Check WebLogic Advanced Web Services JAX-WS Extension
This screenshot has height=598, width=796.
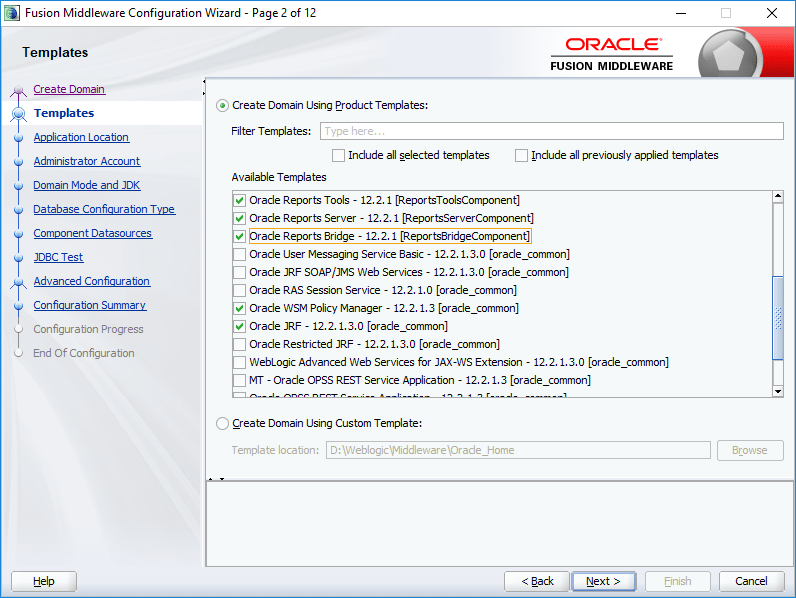pos(240,362)
